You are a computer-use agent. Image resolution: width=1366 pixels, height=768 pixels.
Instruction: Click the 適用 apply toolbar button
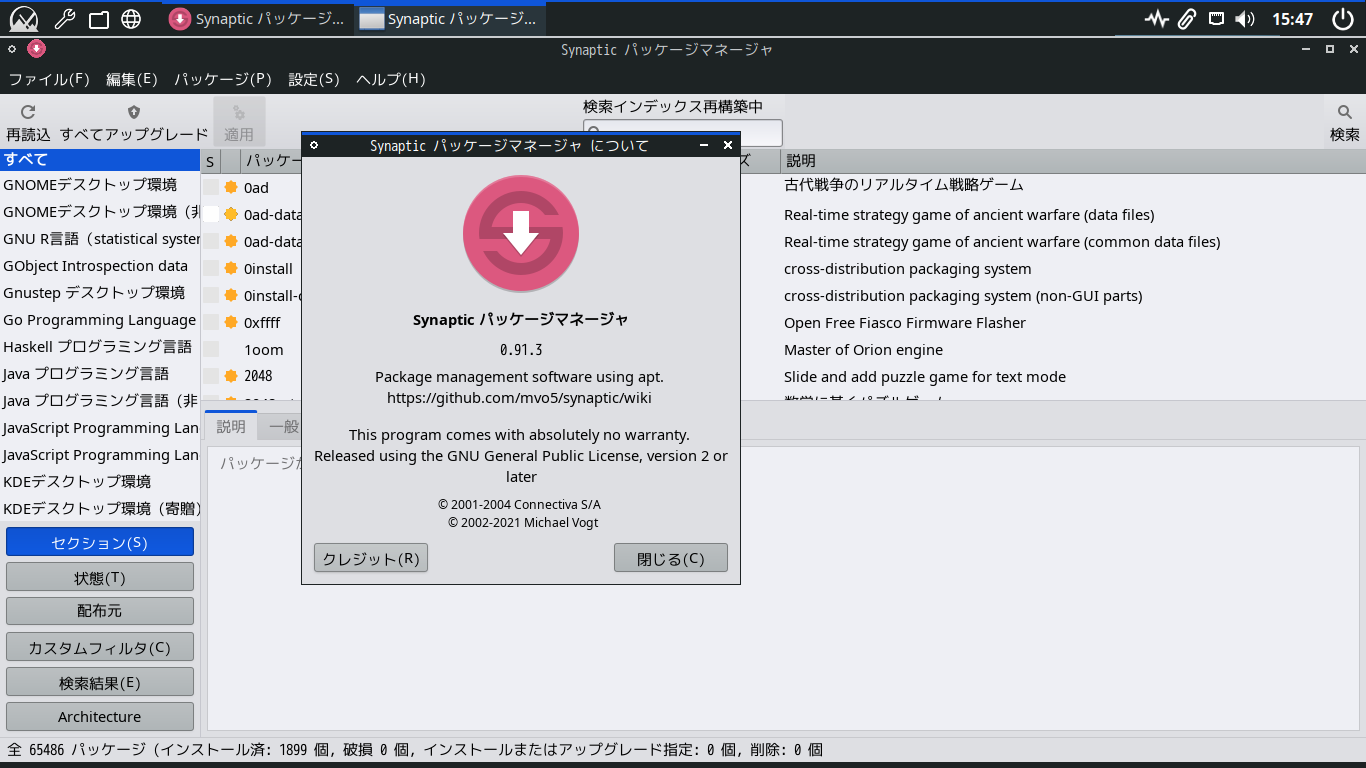239,122
